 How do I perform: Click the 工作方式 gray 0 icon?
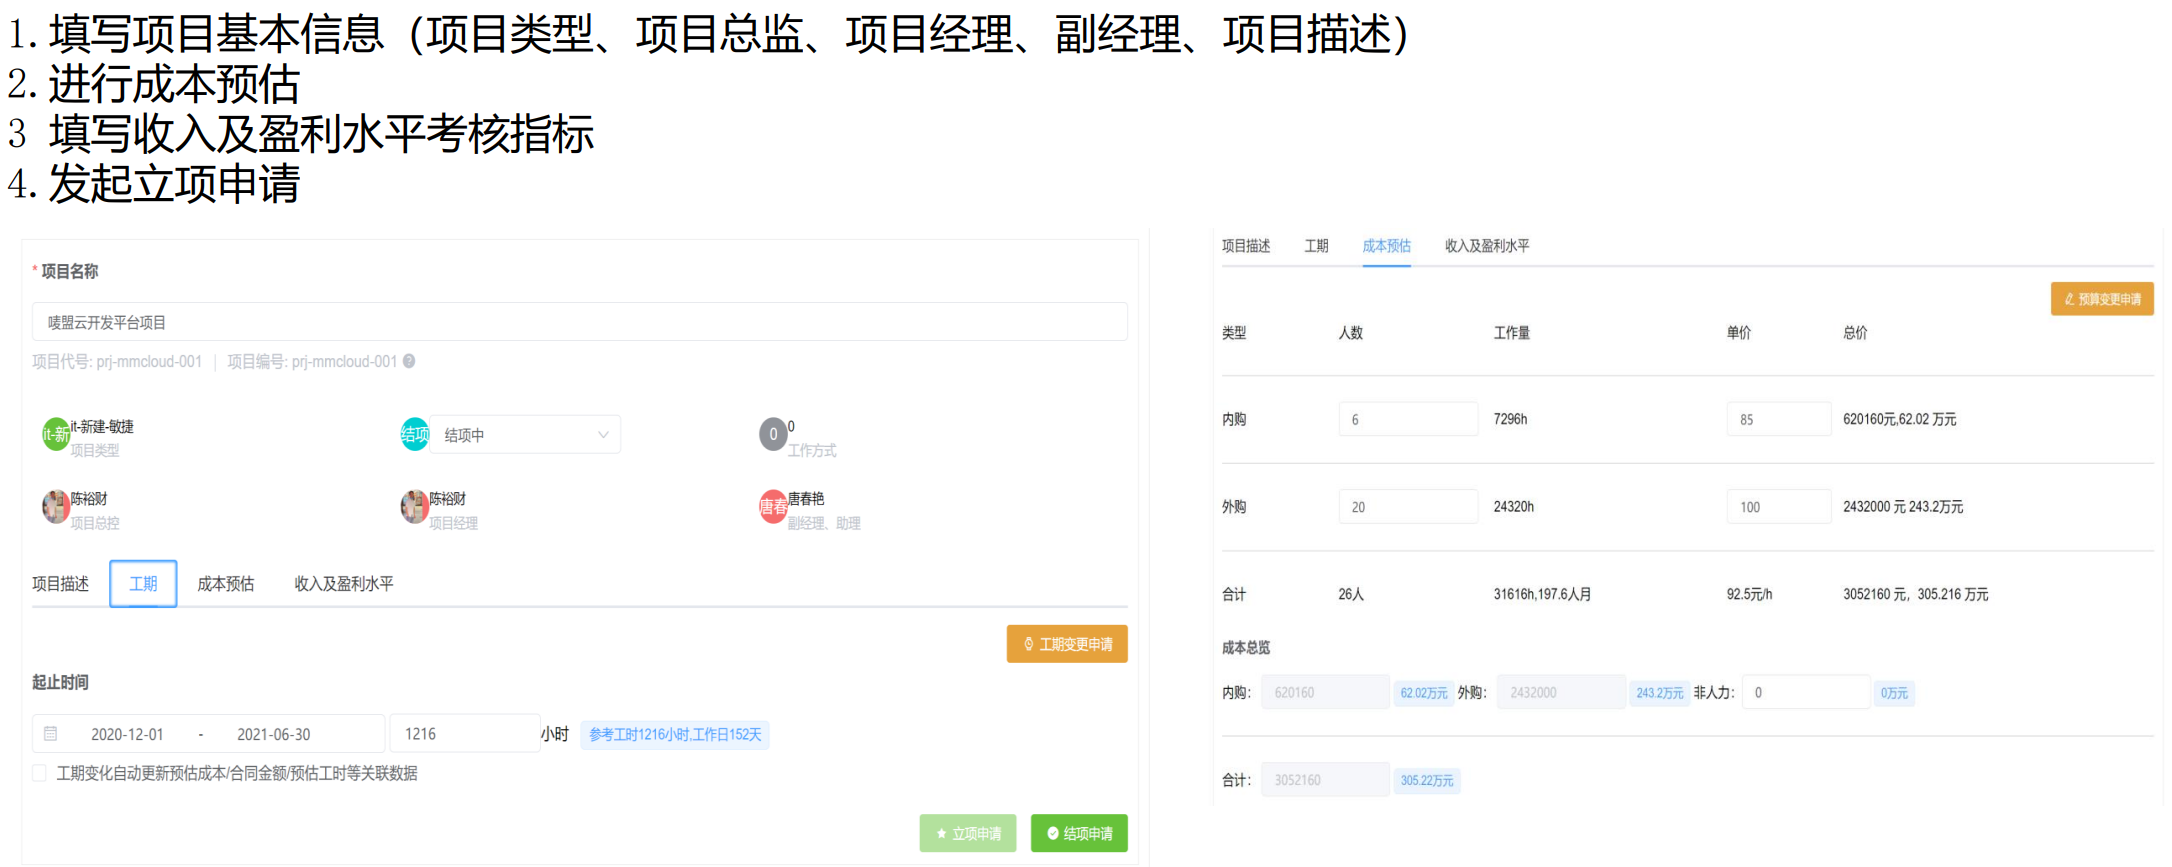[x=772, y=434]
